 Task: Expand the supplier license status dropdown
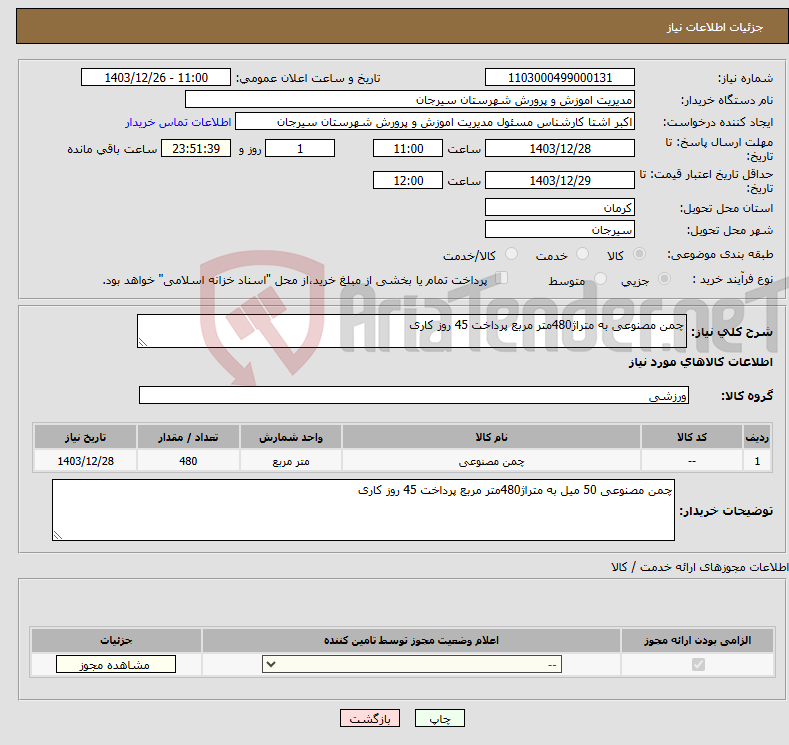[x=412, y=665]
